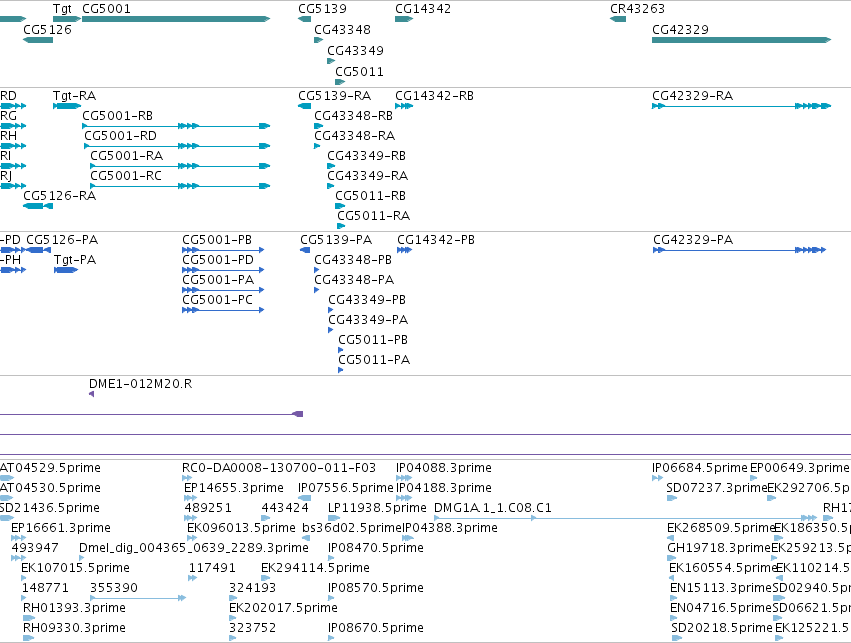Select the 355390 feature label
This screenshot has height=643, width=851.
pyautogui.click(x=114, y=588)
